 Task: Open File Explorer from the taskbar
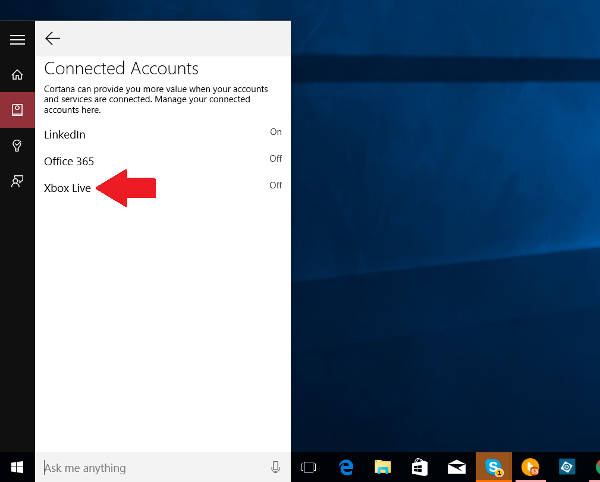coord(383,467)
